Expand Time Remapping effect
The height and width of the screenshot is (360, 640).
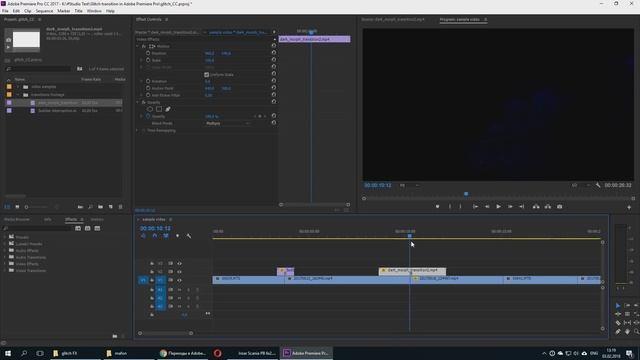pyautogui.click(x=138, y=131)
